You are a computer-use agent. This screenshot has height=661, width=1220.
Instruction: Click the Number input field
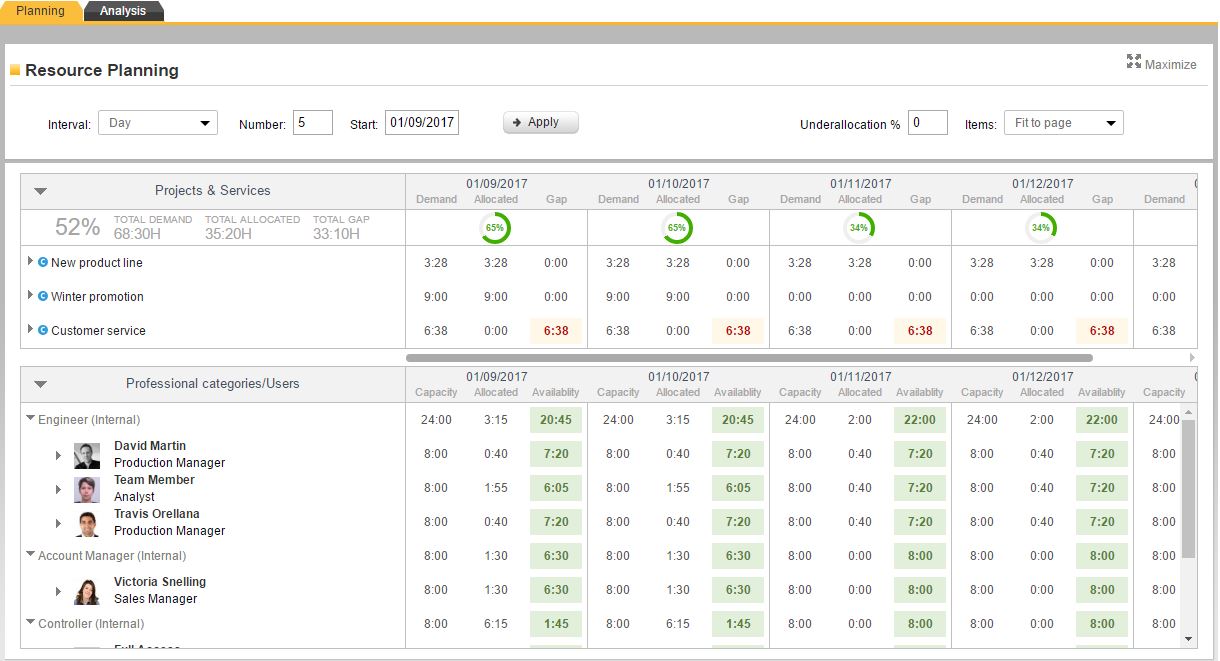[x=311, y=122]
